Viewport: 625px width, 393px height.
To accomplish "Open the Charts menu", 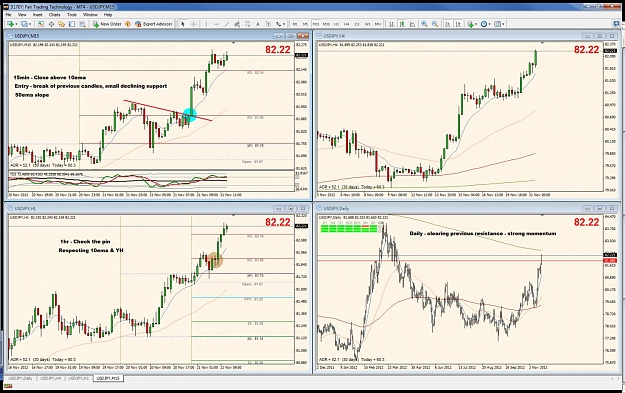I will (x=55, y=15).
